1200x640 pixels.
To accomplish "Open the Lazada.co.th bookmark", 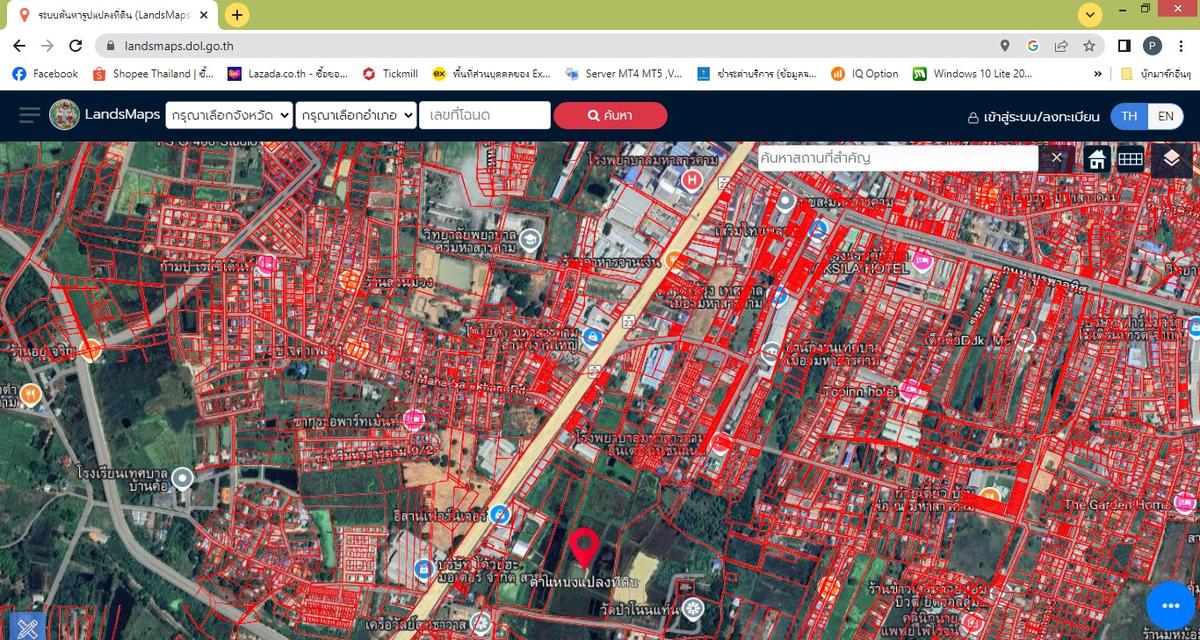I will [x=288, y=74].
